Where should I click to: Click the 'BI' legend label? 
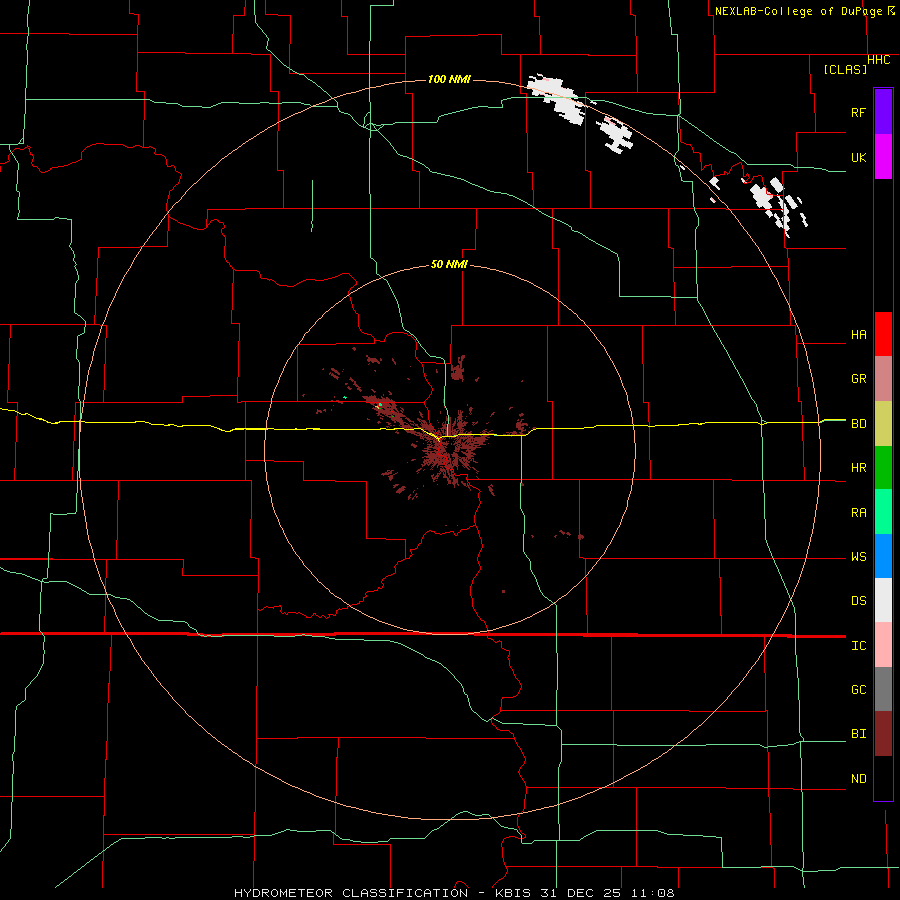(x=858, y=734)
